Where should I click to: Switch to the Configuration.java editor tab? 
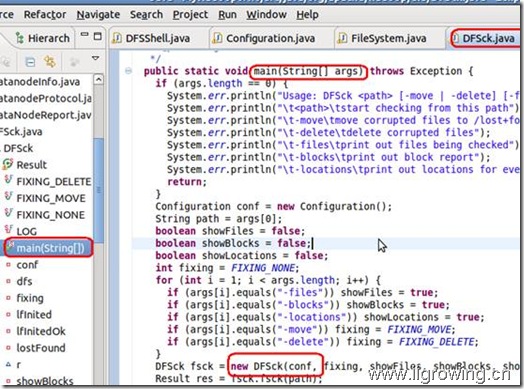[270, 38]
